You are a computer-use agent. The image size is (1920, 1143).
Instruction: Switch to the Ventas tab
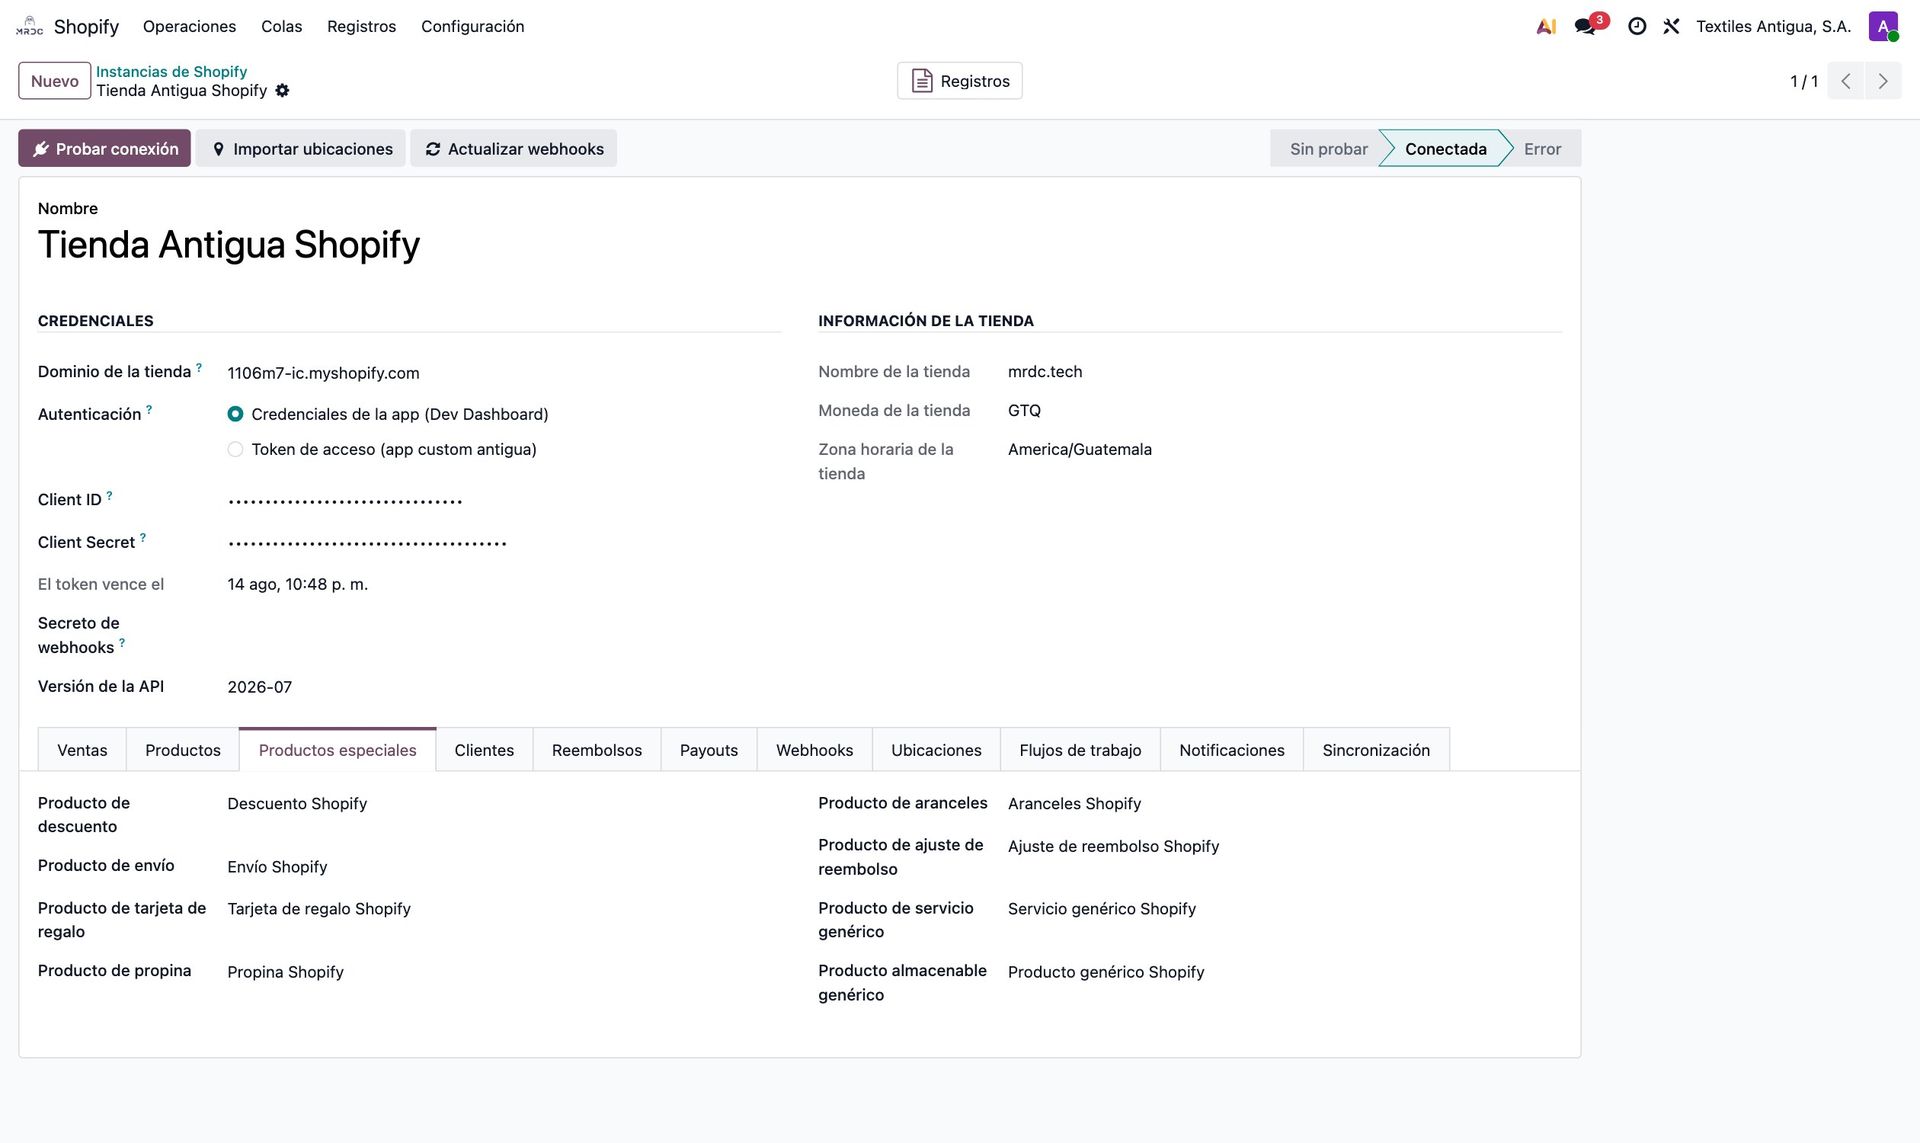tap(82, 750)
